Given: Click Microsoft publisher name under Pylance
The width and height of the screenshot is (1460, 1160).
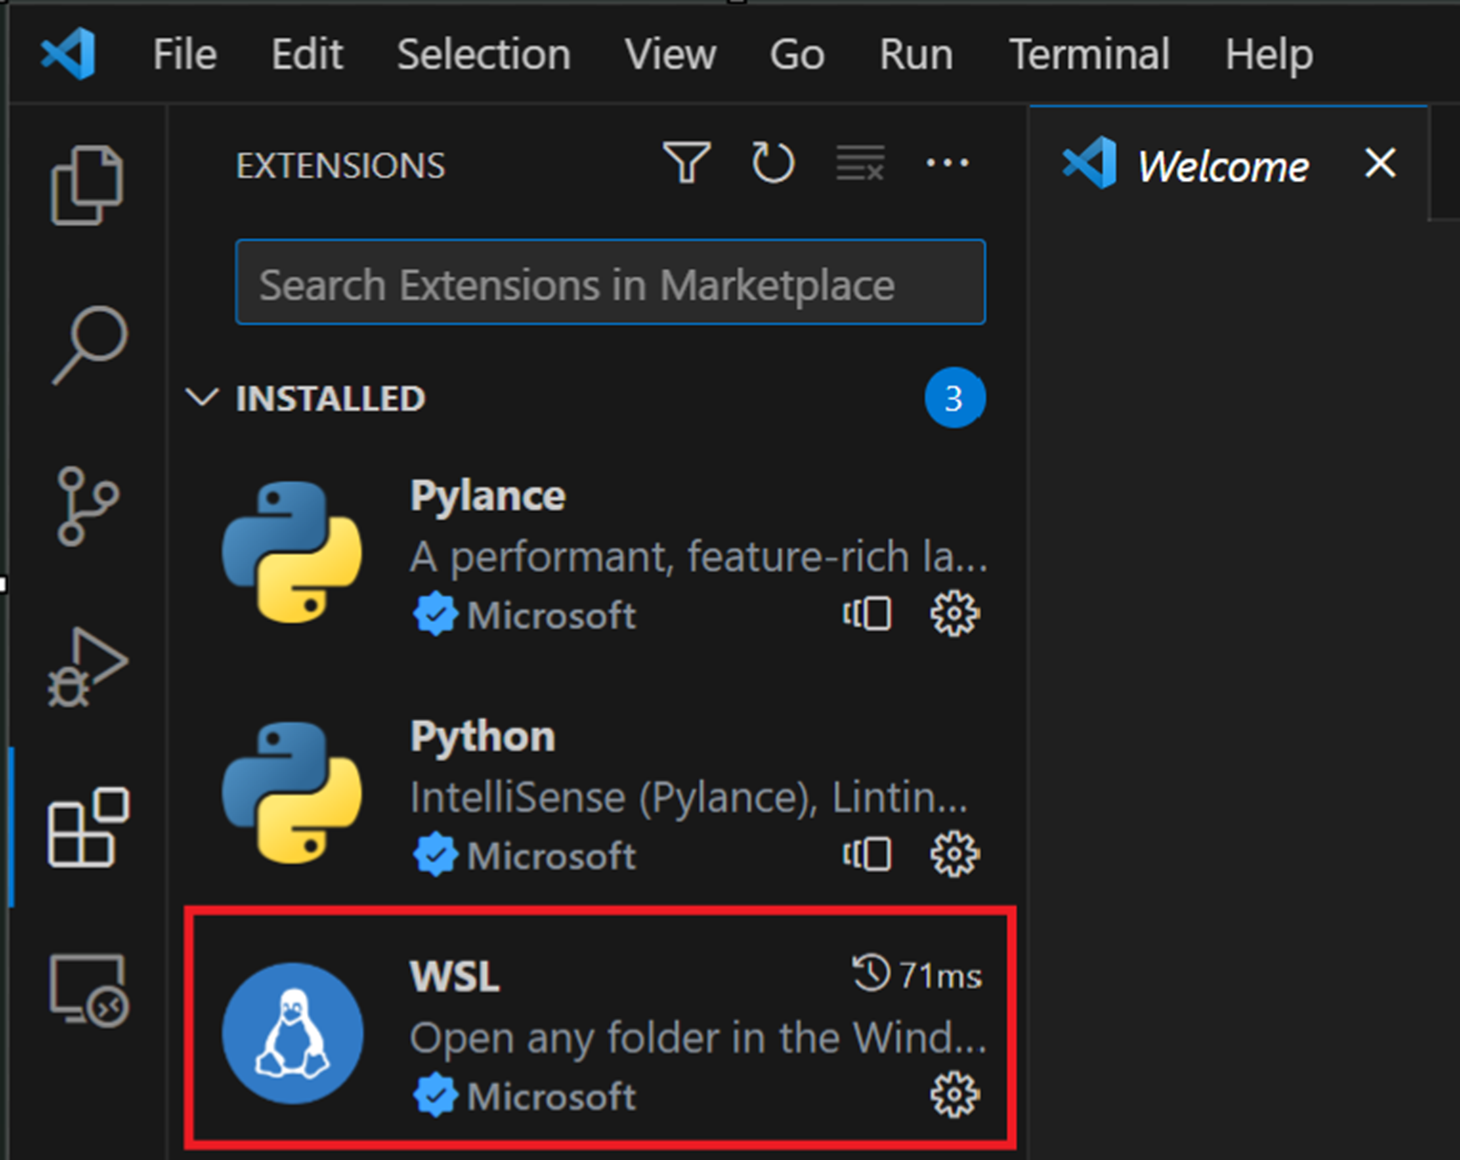Looking at the screenshot, I should coord(551,615).
